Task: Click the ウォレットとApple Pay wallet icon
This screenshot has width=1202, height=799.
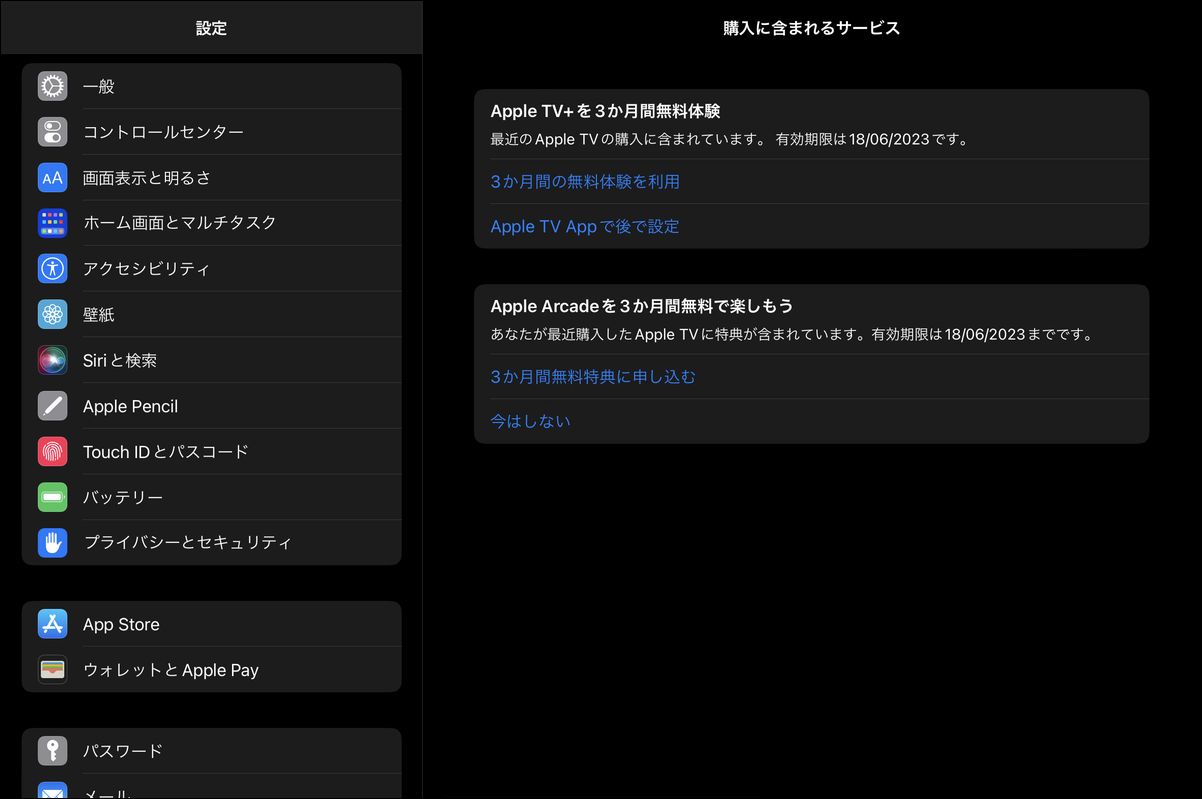Action: pyautogui.click(x=52, y=670)
